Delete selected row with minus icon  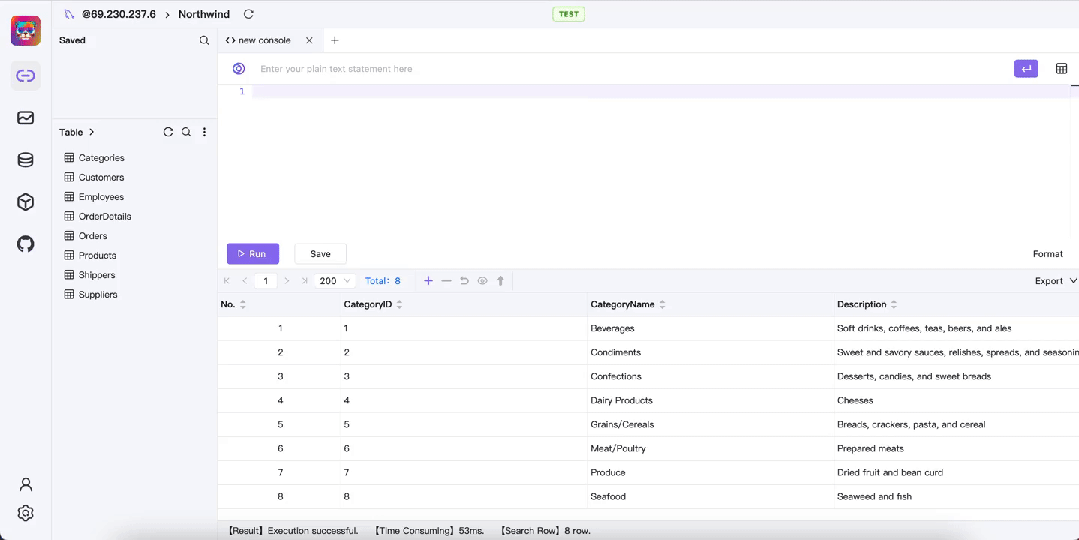click(446, 281)
